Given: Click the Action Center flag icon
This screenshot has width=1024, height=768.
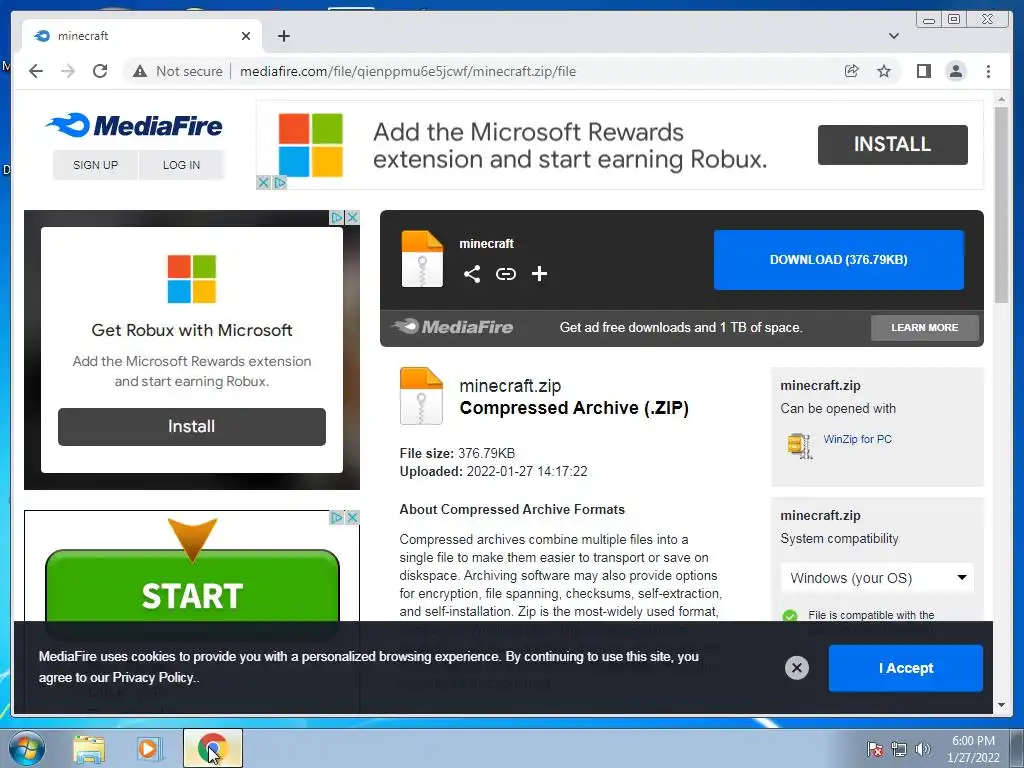Looking at the screenshot, I should (x=874, y=749).
